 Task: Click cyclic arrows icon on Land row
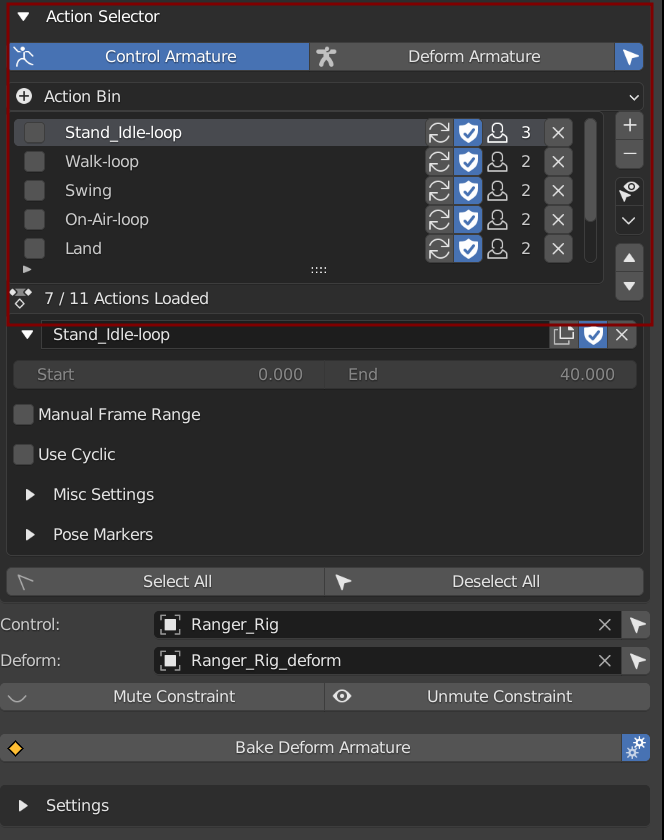coord(439,248)
